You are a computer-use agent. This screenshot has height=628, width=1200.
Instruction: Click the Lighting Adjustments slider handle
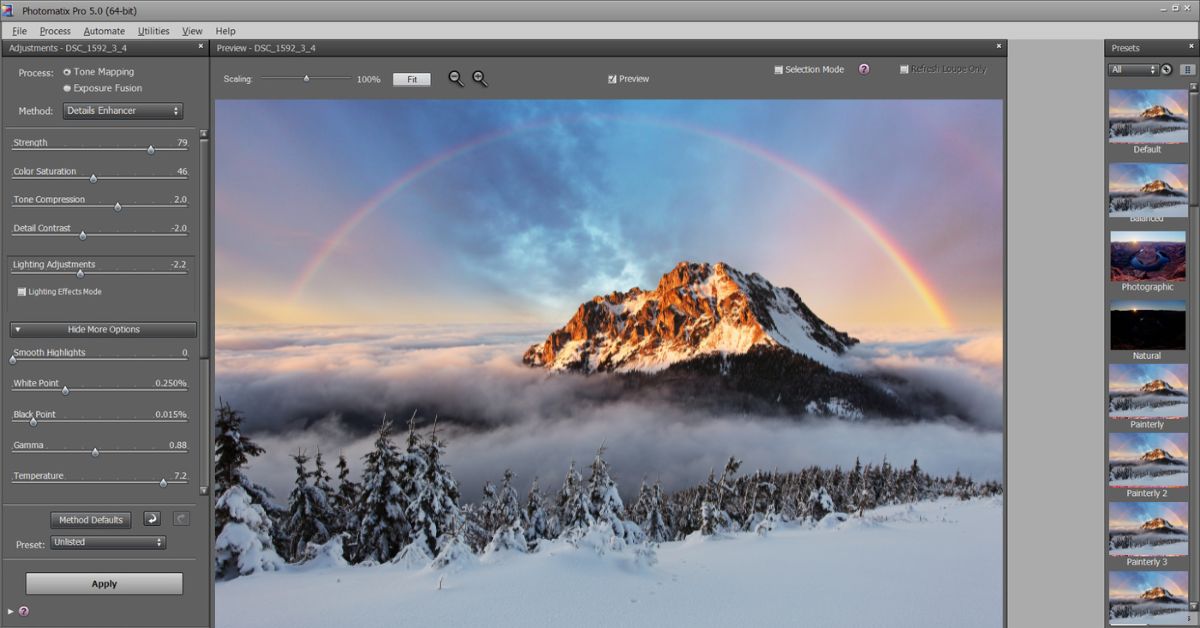[x=80, y=272]
